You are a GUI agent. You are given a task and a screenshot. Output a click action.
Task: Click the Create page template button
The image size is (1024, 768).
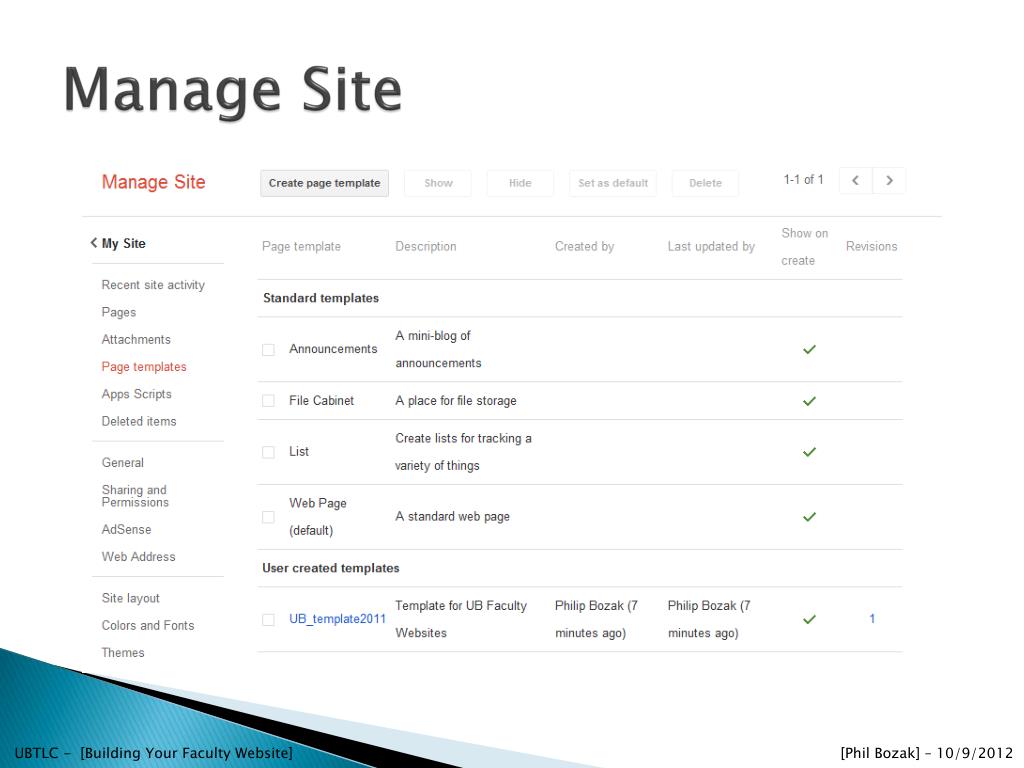tap(325, 184)
